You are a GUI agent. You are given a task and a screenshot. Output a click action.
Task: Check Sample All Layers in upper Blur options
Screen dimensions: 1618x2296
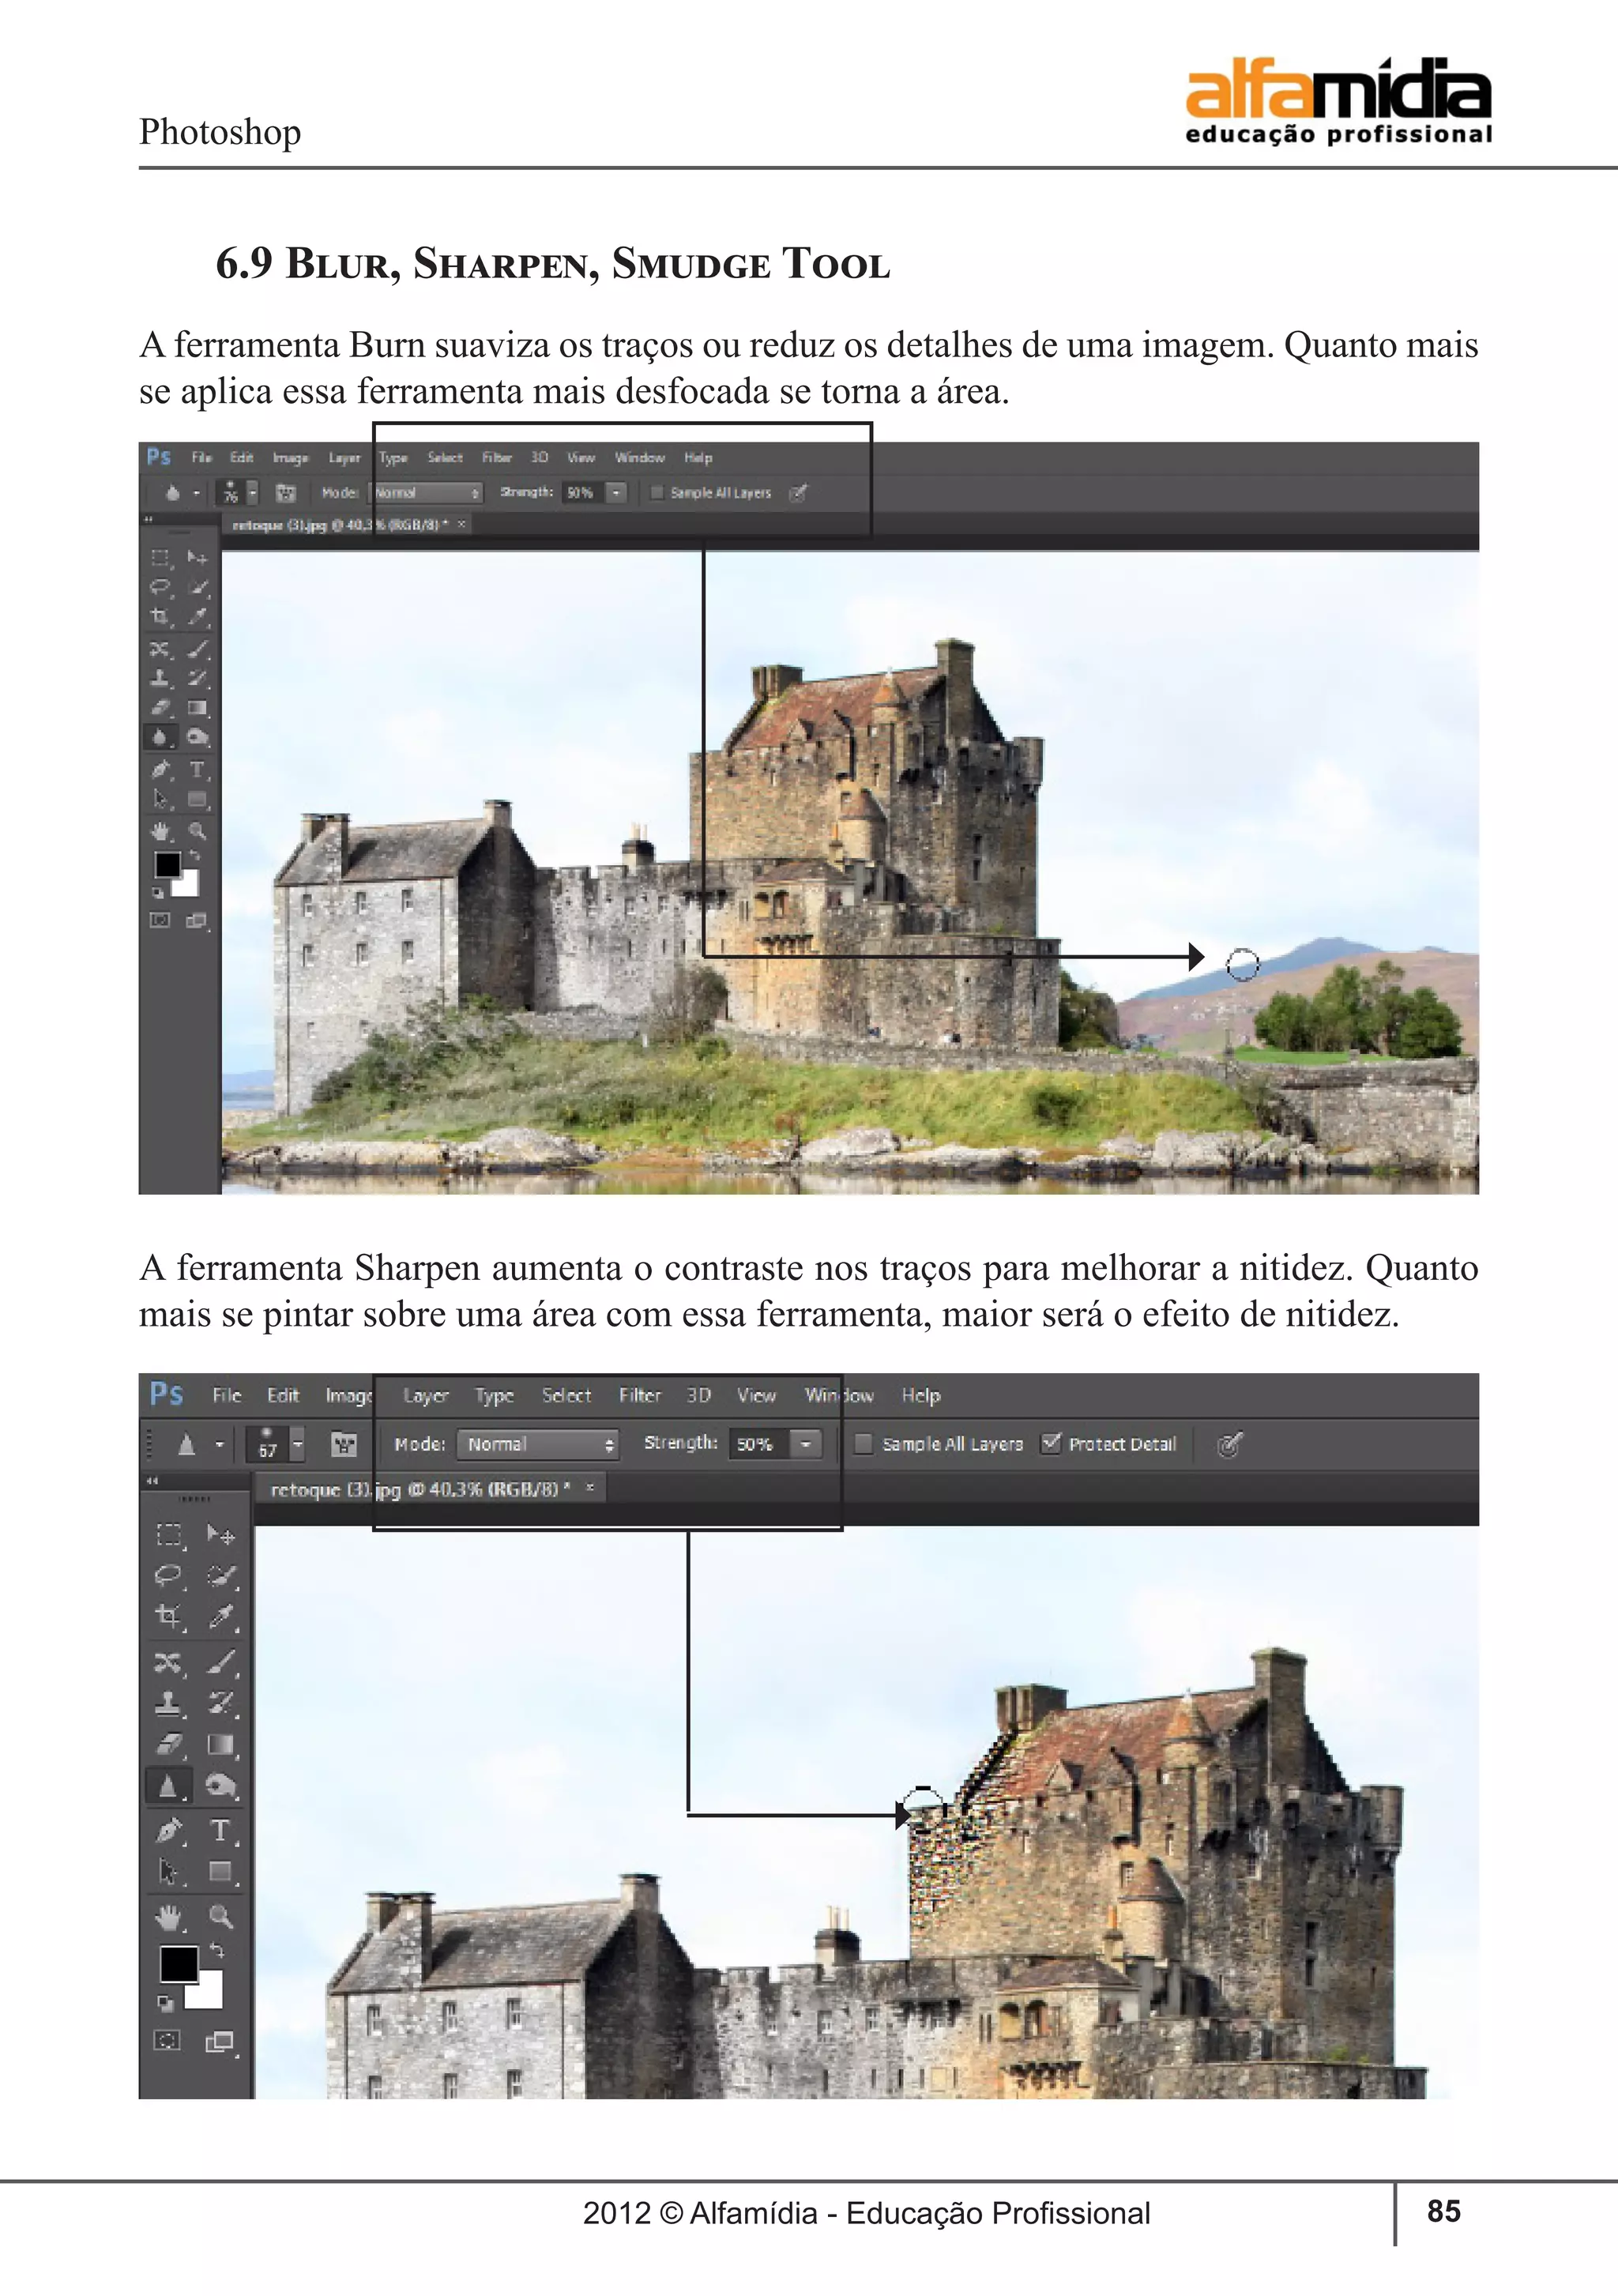click(x=657, y=492)
